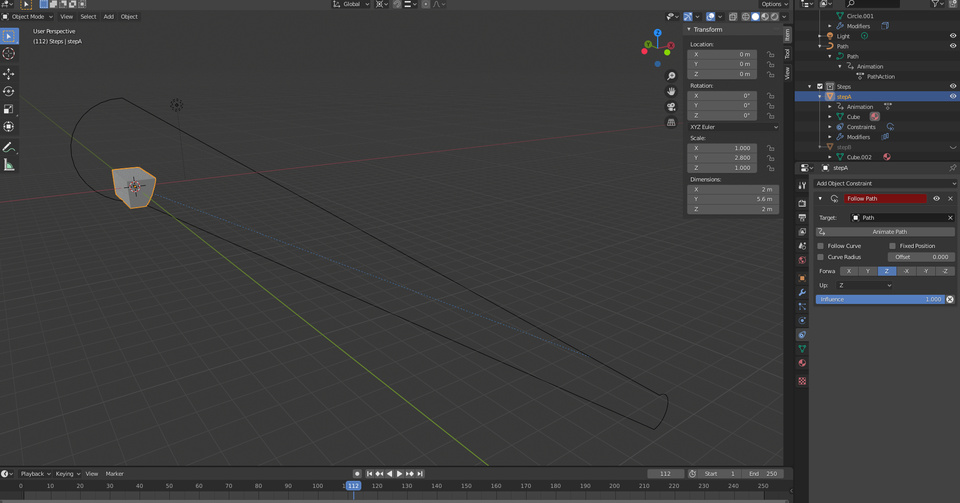Viewport: 960px width, 503px height.
Task: Open the Object properties tab
Action: pyautogui.click(x=802, y=278)
